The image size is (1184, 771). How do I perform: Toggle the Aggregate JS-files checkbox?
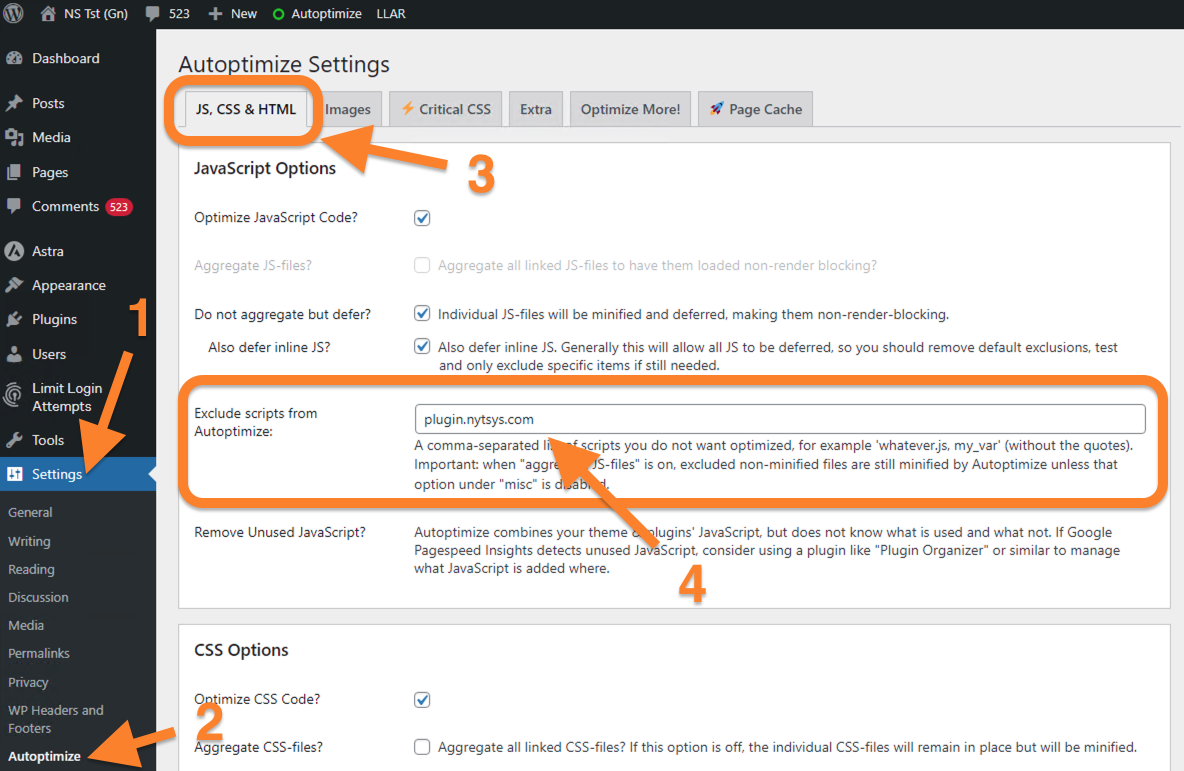pos(422,265)
